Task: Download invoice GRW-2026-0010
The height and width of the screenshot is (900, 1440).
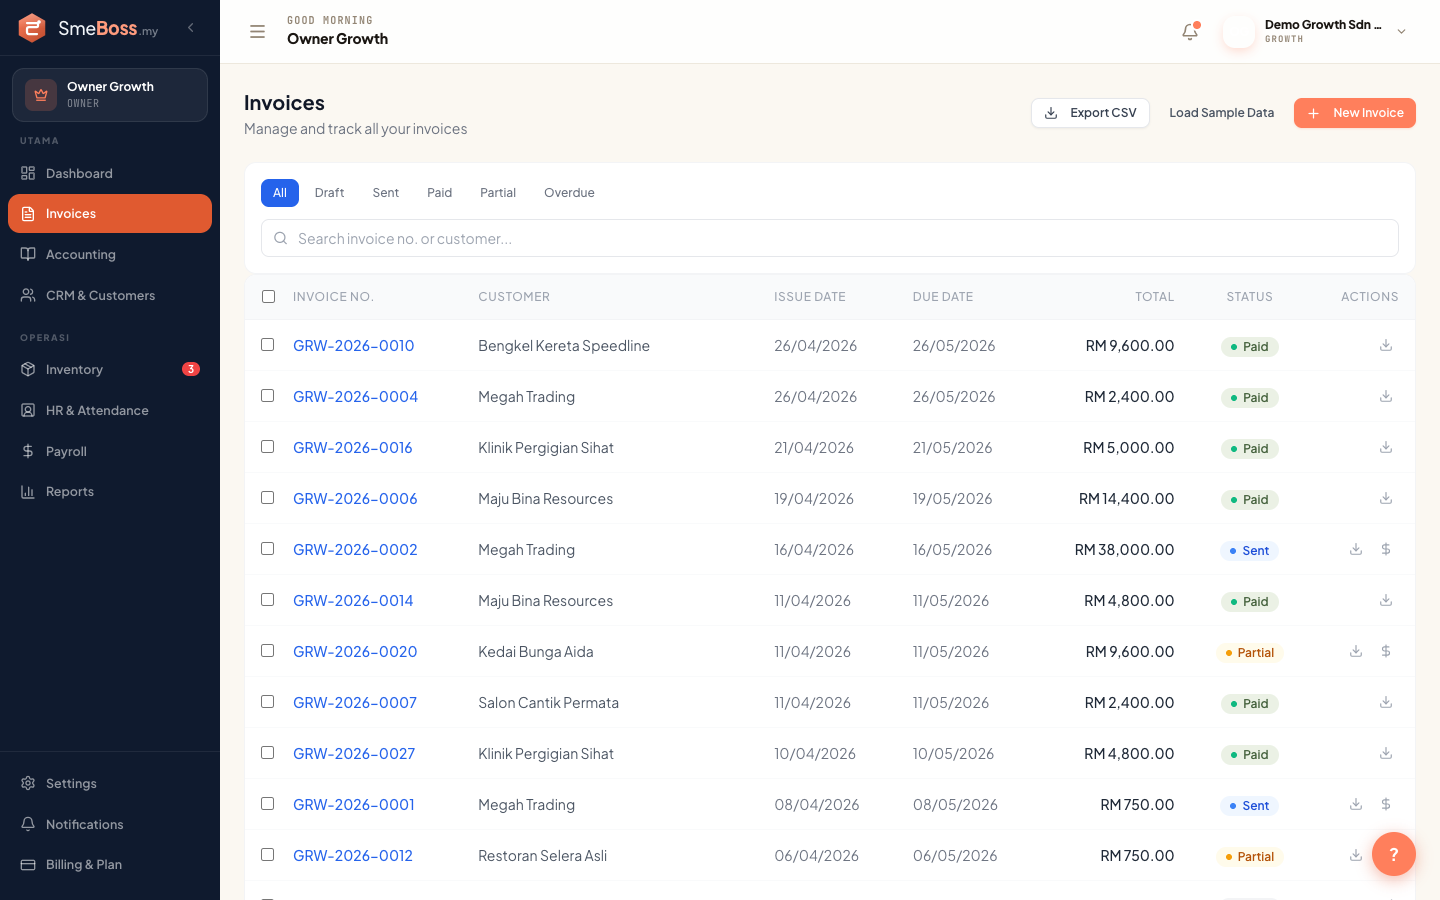Action: point(1386,346)
